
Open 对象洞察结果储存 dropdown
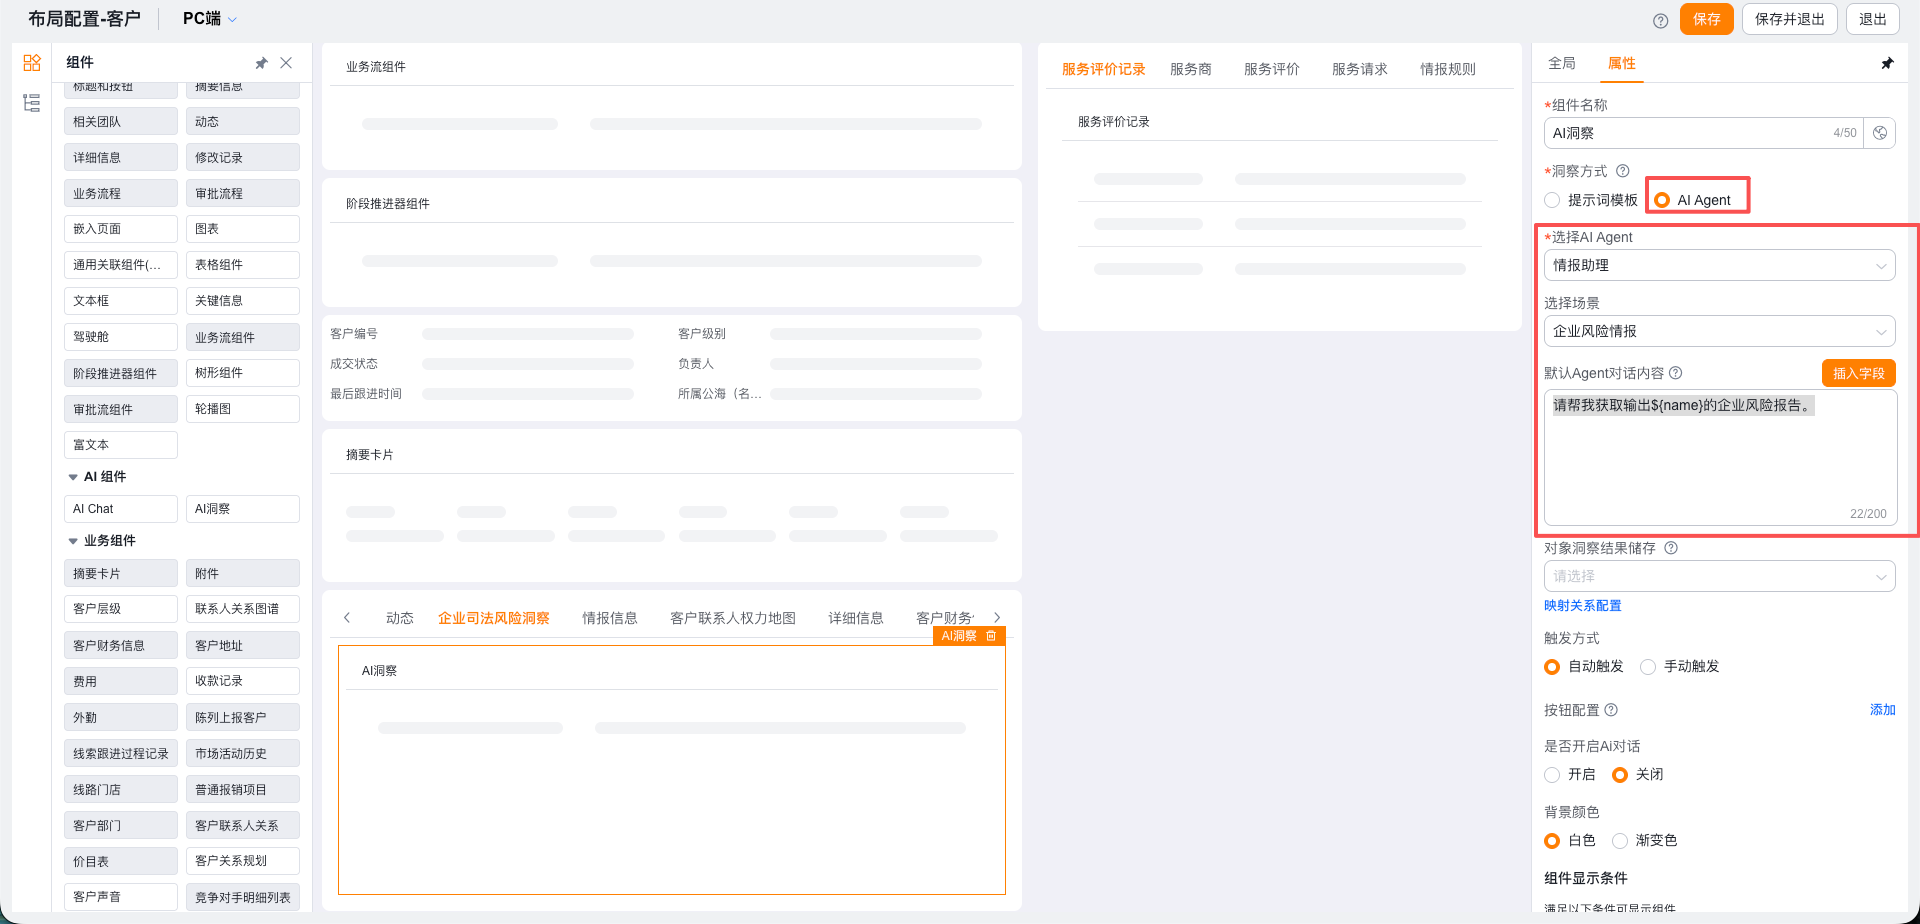pos(1720,576)
